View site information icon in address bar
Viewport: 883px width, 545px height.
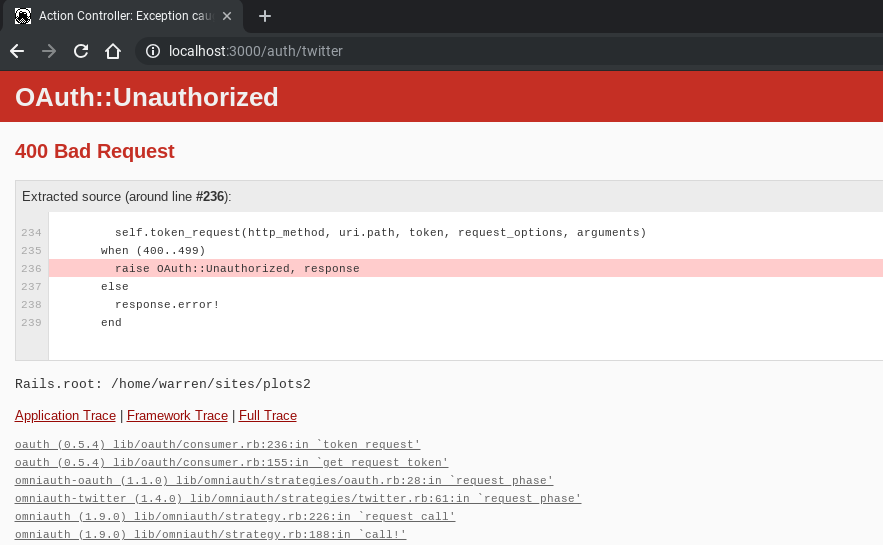[153, 51]
